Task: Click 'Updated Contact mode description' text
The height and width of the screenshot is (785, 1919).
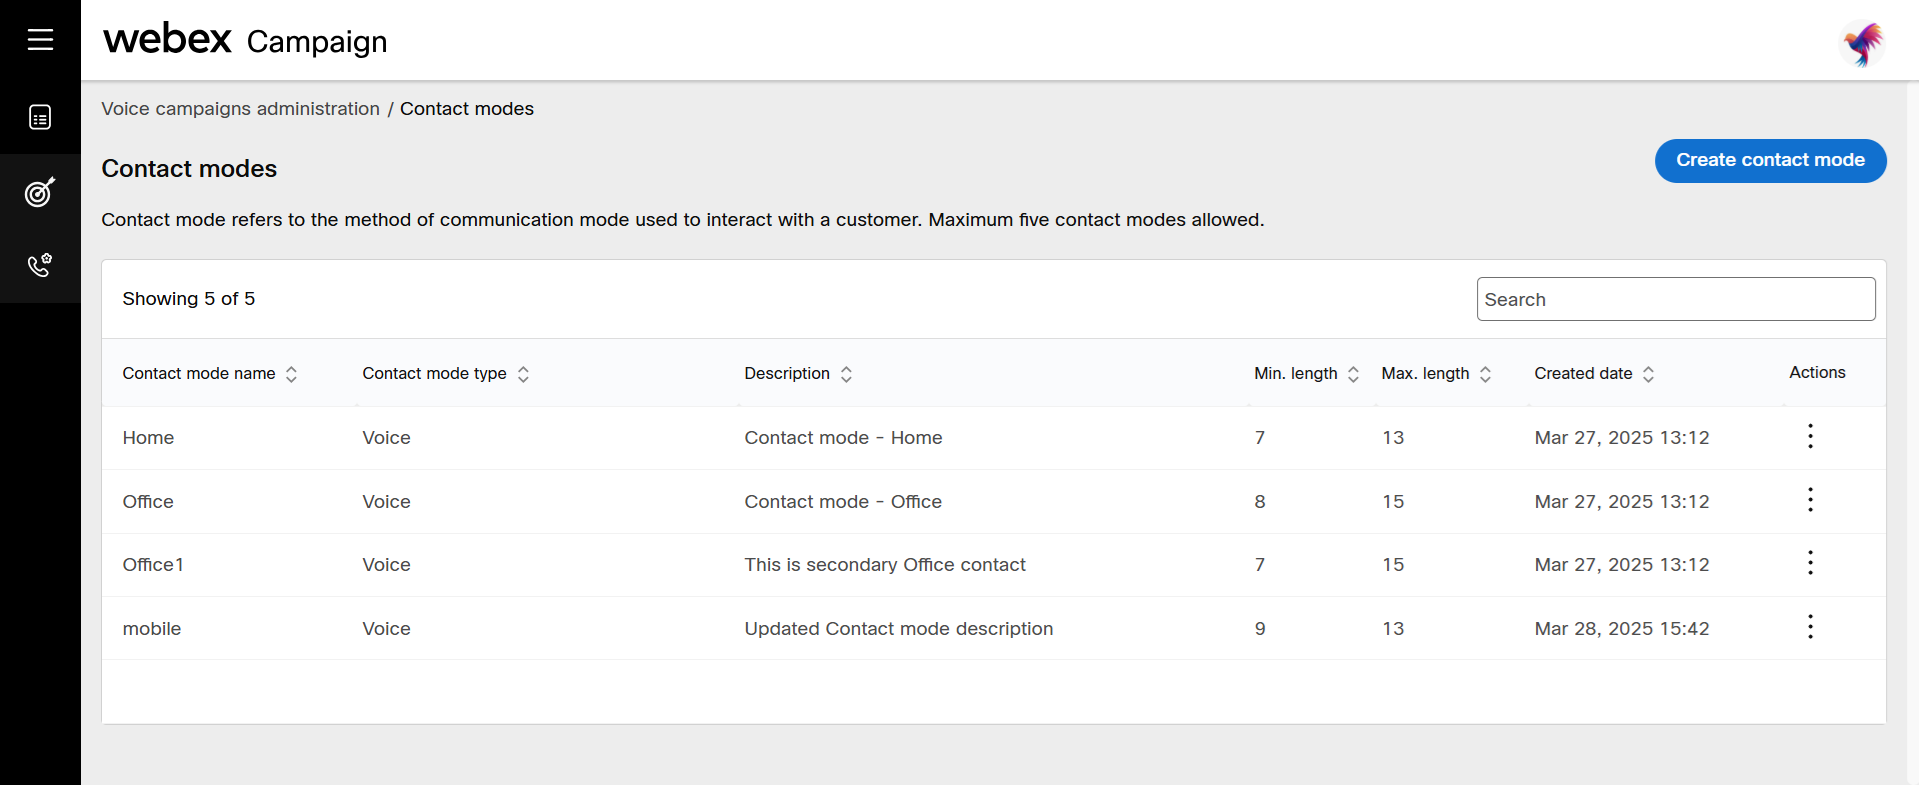Action: pos(899,629)
